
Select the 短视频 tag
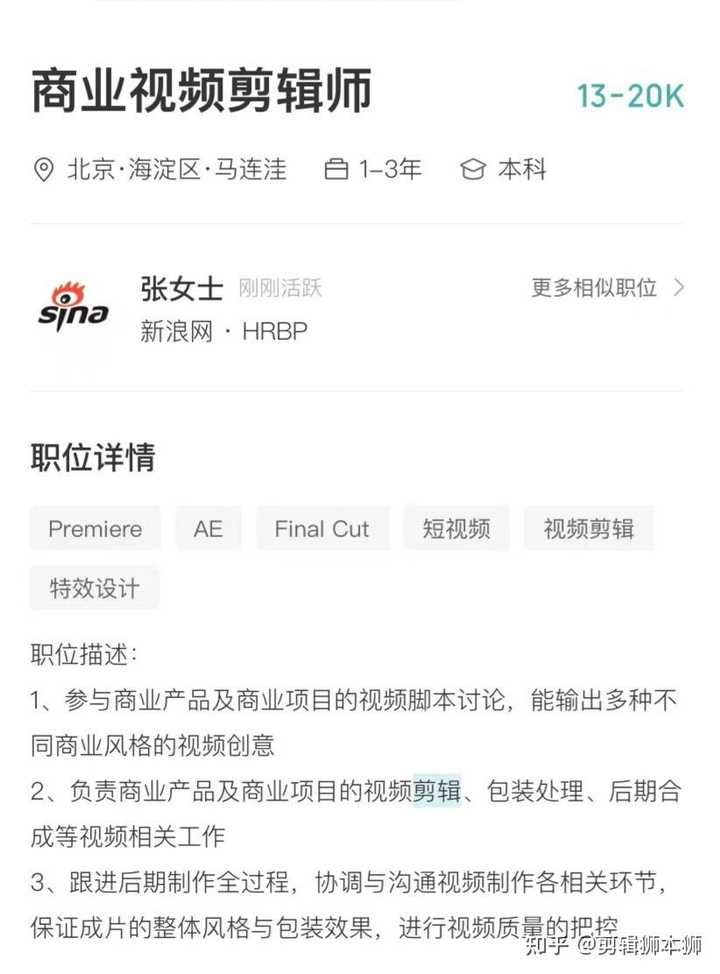[x=457, y=529]
